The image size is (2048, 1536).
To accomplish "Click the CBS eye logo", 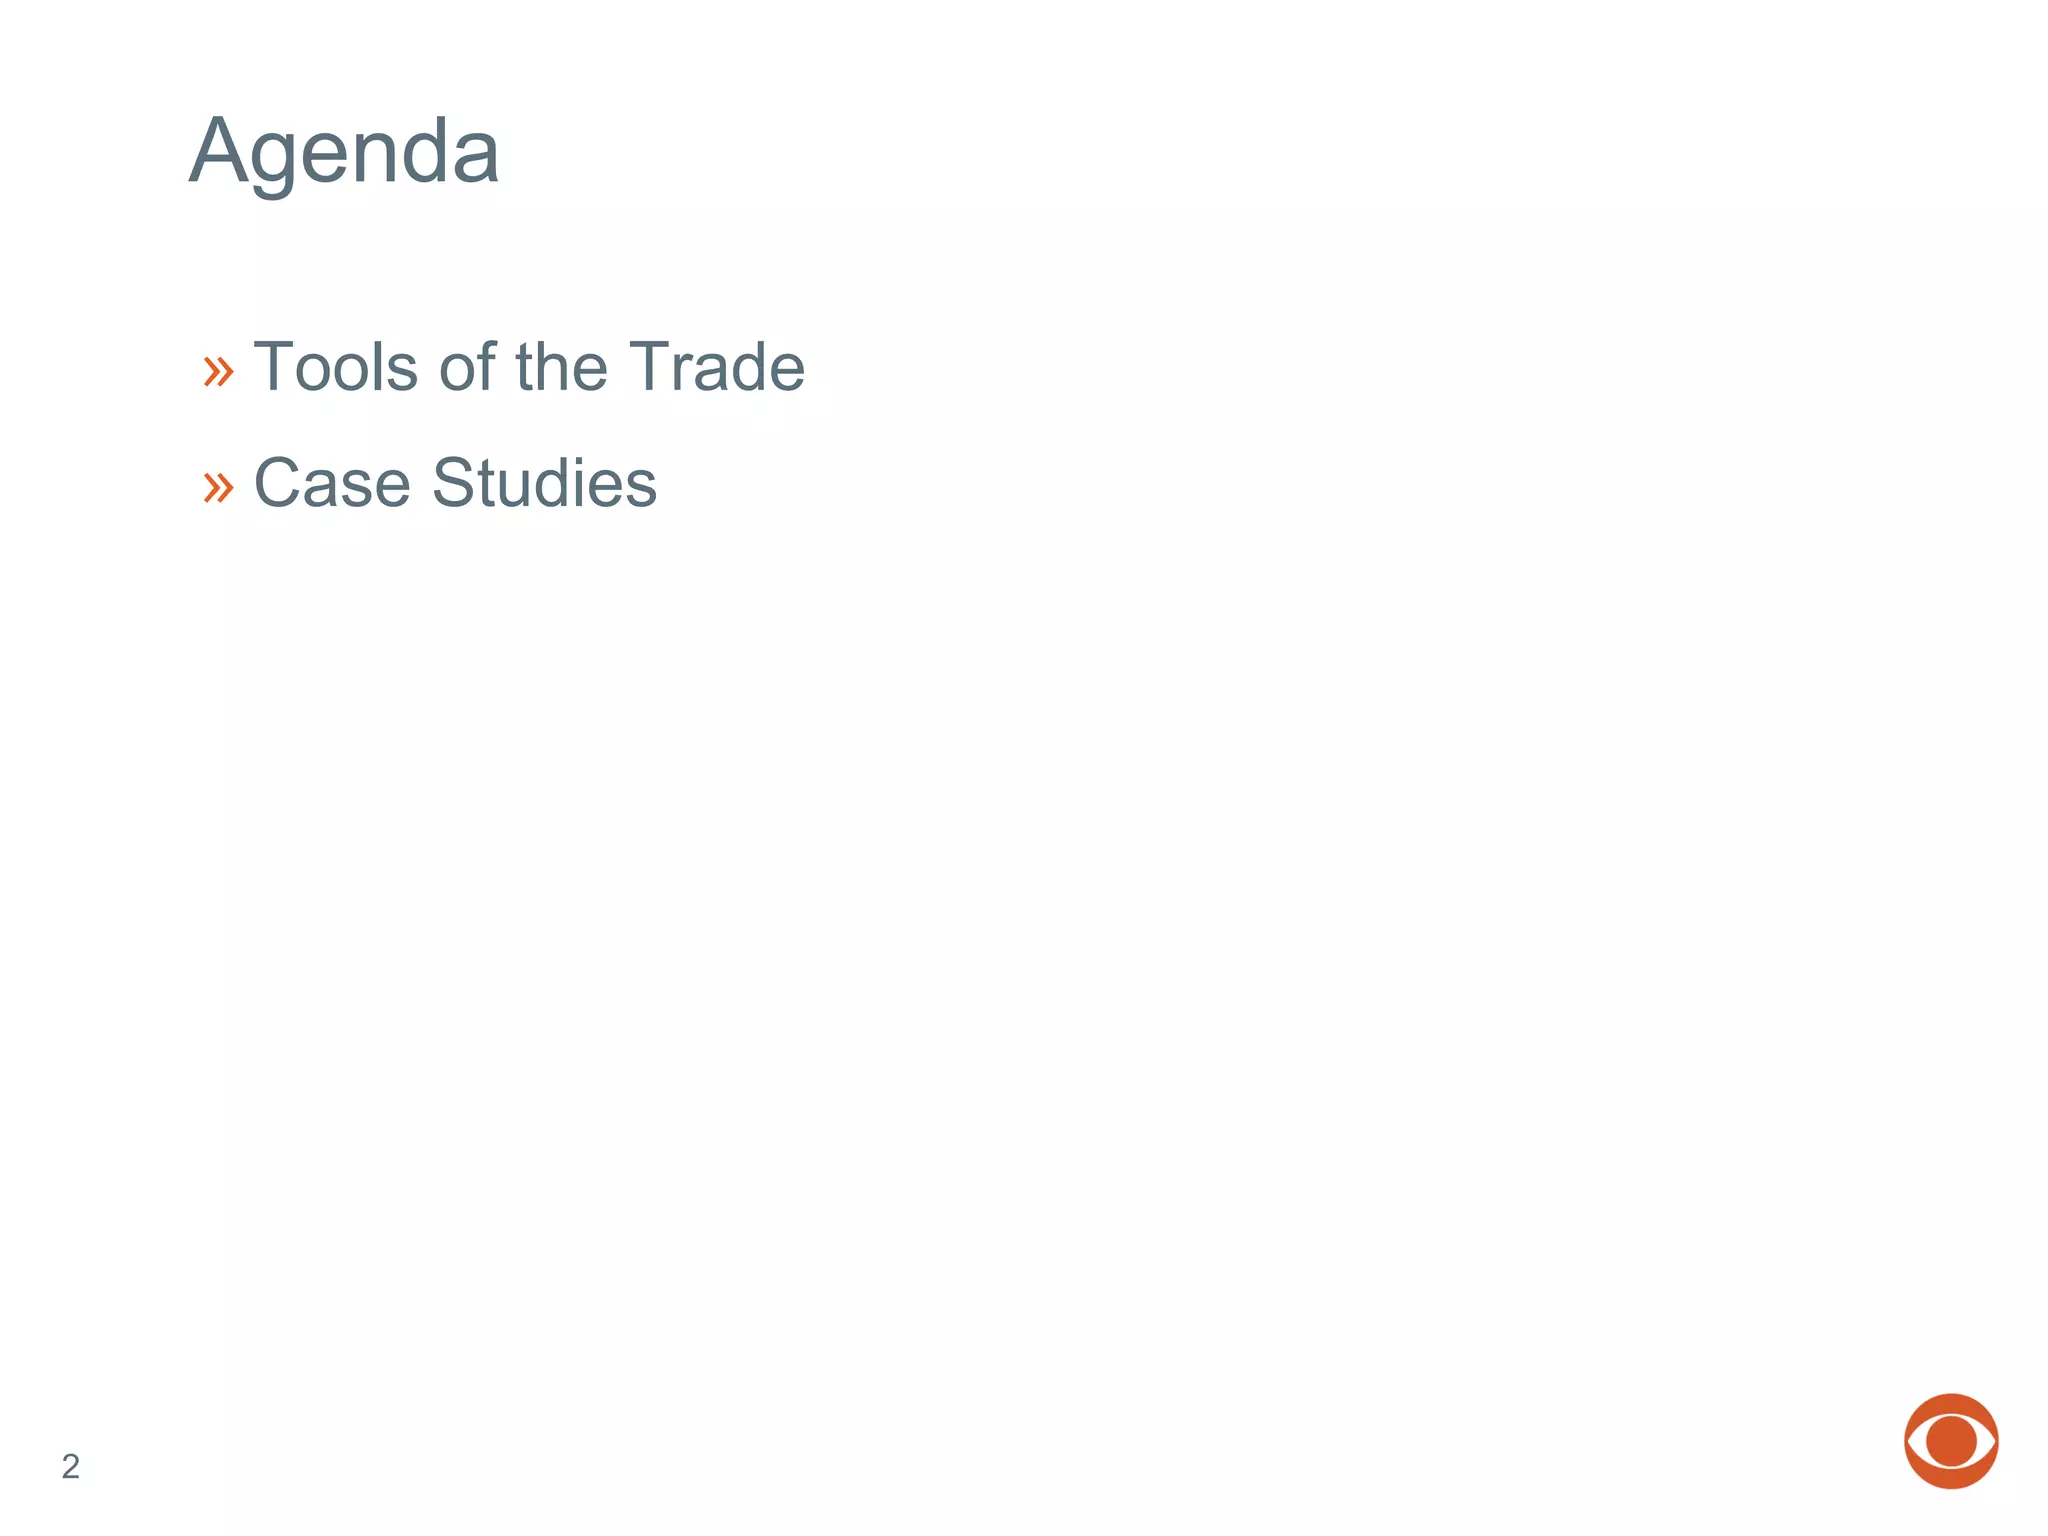I will (x=1950, y=1441).
